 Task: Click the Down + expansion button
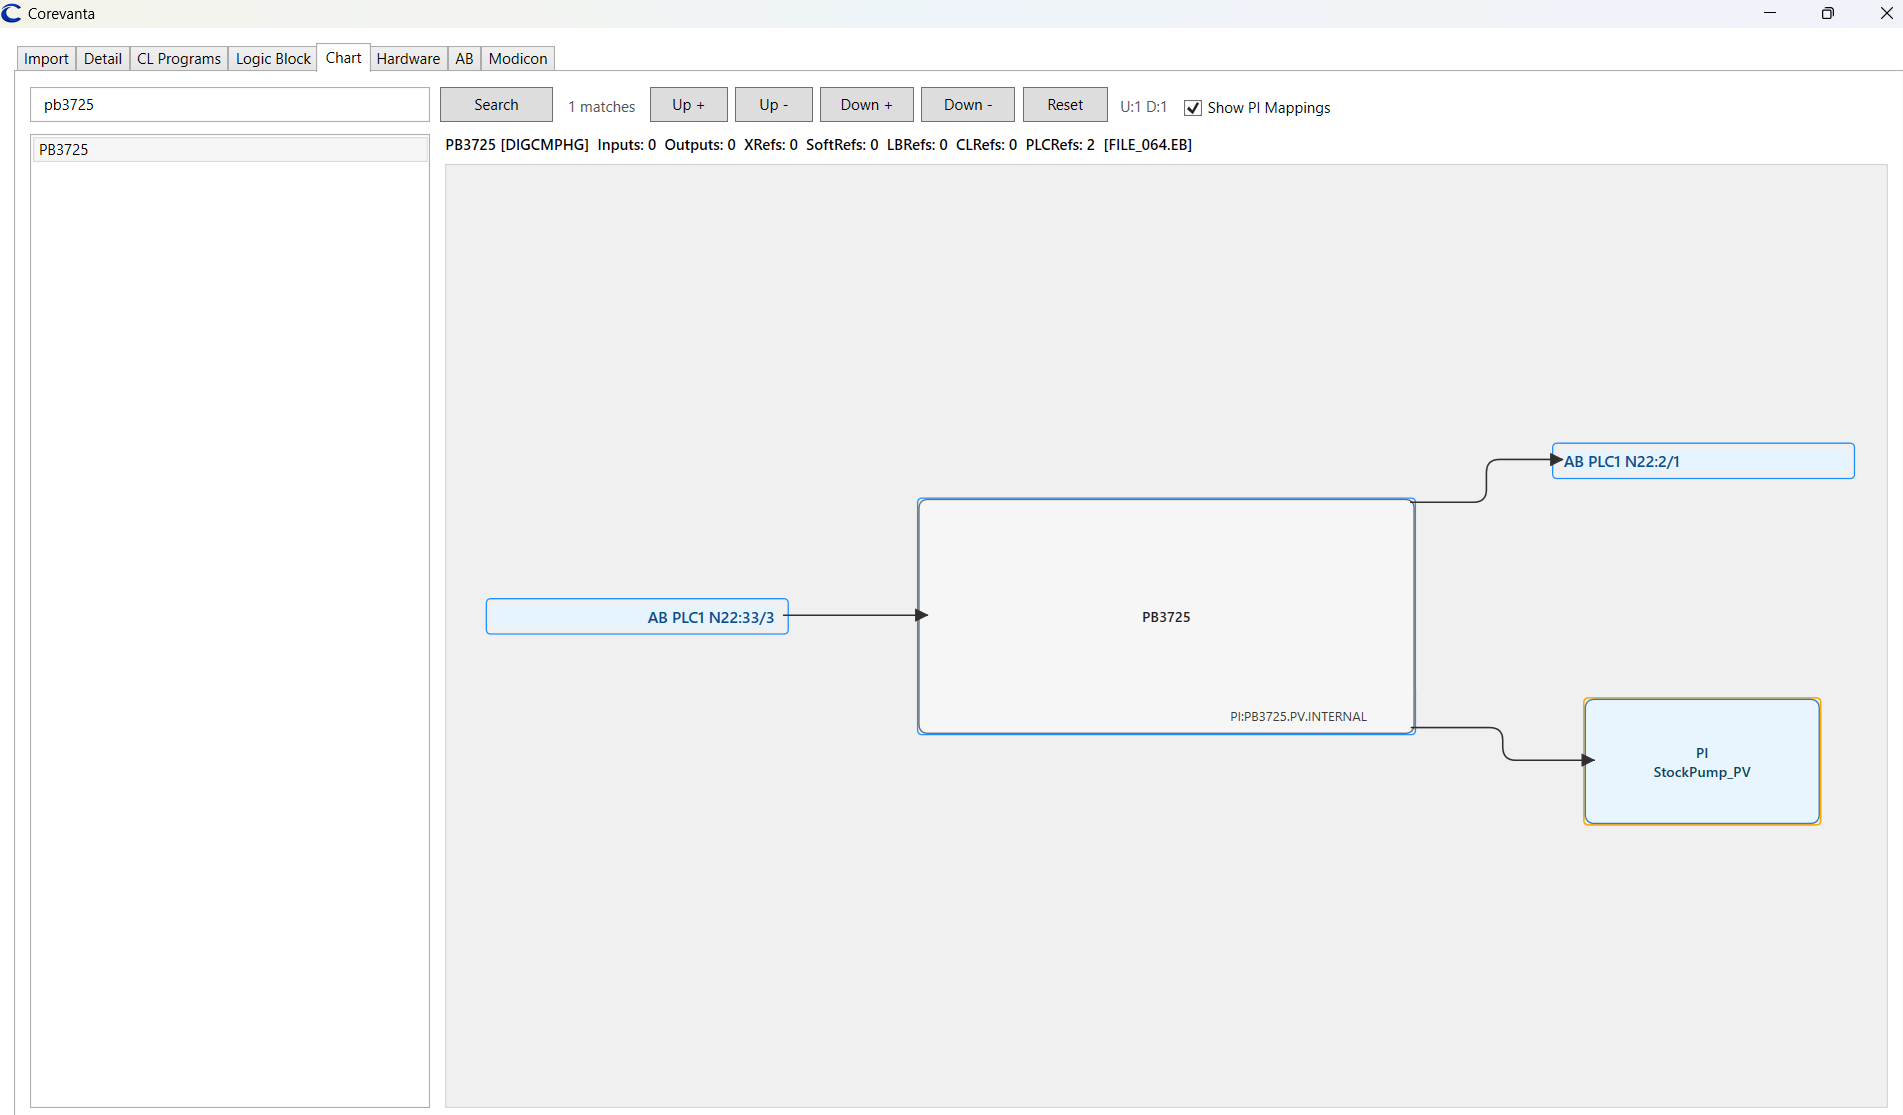tap(866, 104)
